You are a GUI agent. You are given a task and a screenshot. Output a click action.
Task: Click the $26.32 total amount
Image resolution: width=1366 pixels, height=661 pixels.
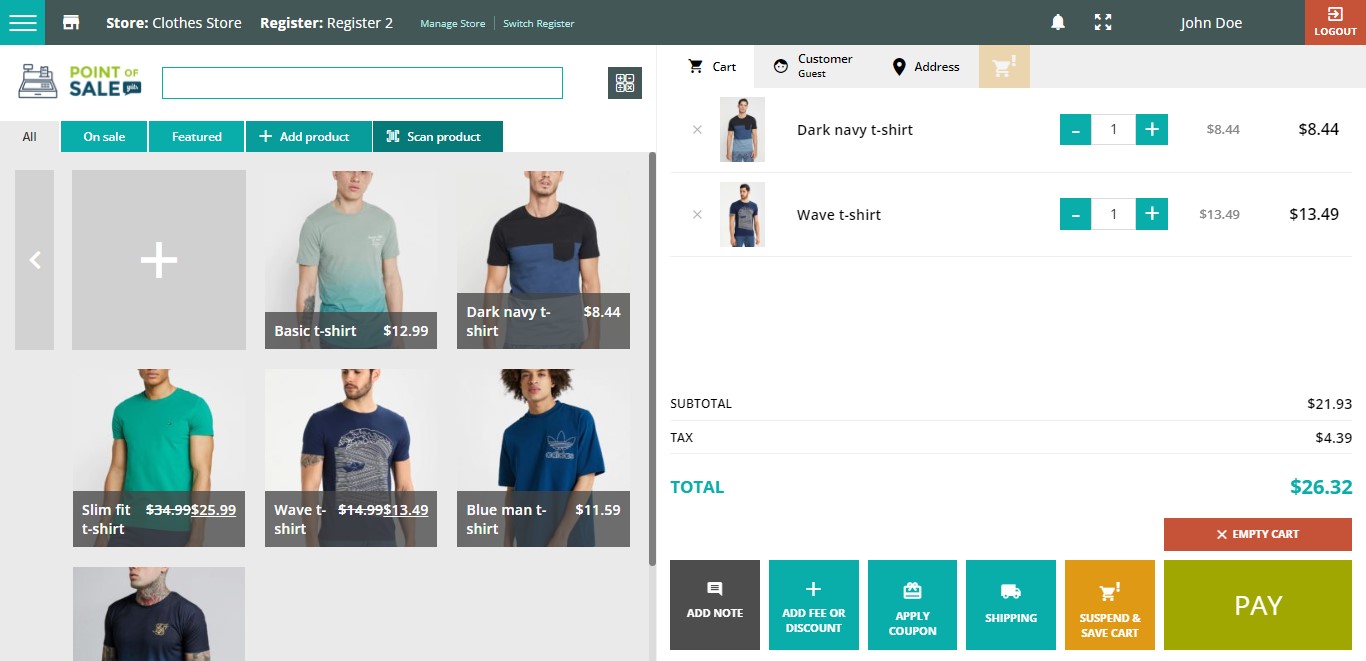[x=1321, y=487]
